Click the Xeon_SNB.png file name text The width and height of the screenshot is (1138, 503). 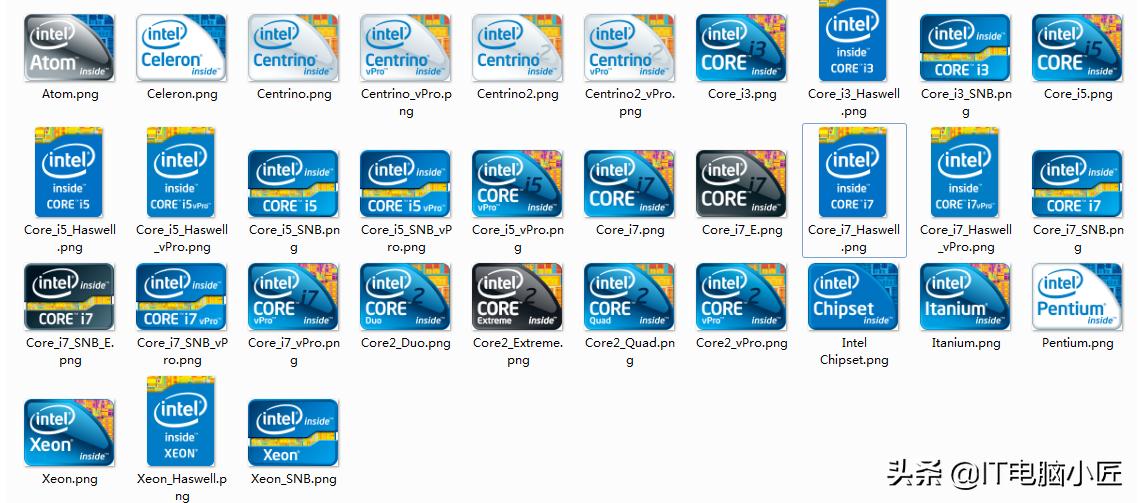[x=294, y=479]
